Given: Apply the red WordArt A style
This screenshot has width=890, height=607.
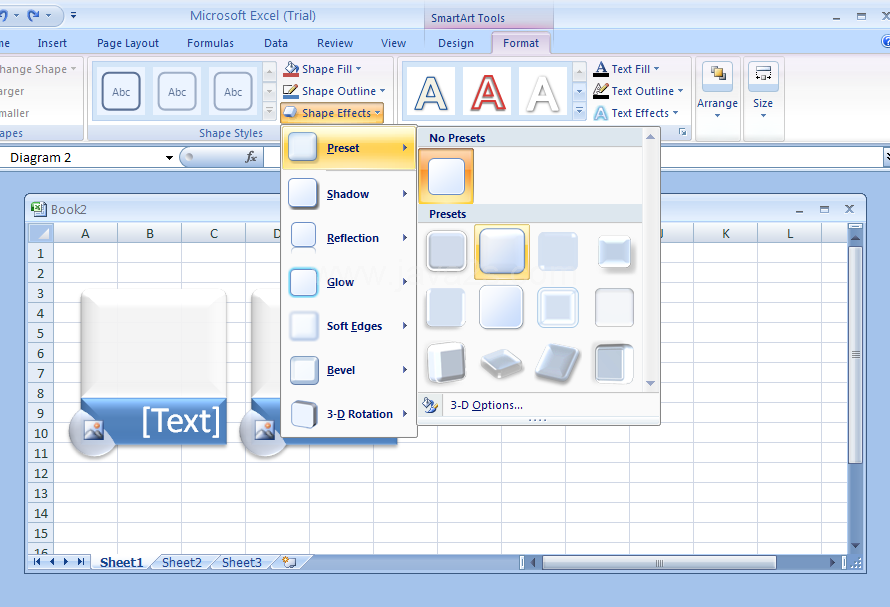Looking at the screenshot, I should click(488, 91).
